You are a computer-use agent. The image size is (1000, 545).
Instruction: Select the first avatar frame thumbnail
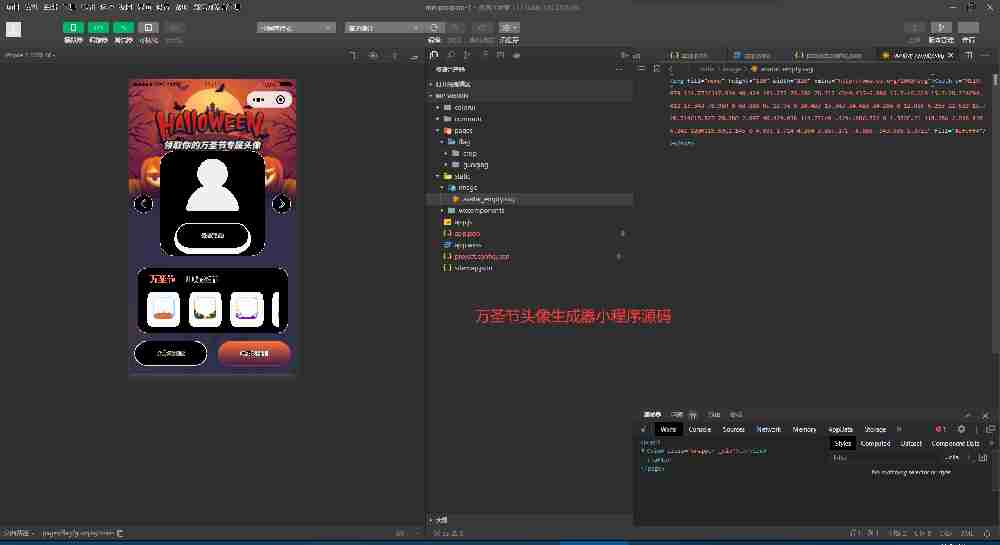tap(163, 309)
